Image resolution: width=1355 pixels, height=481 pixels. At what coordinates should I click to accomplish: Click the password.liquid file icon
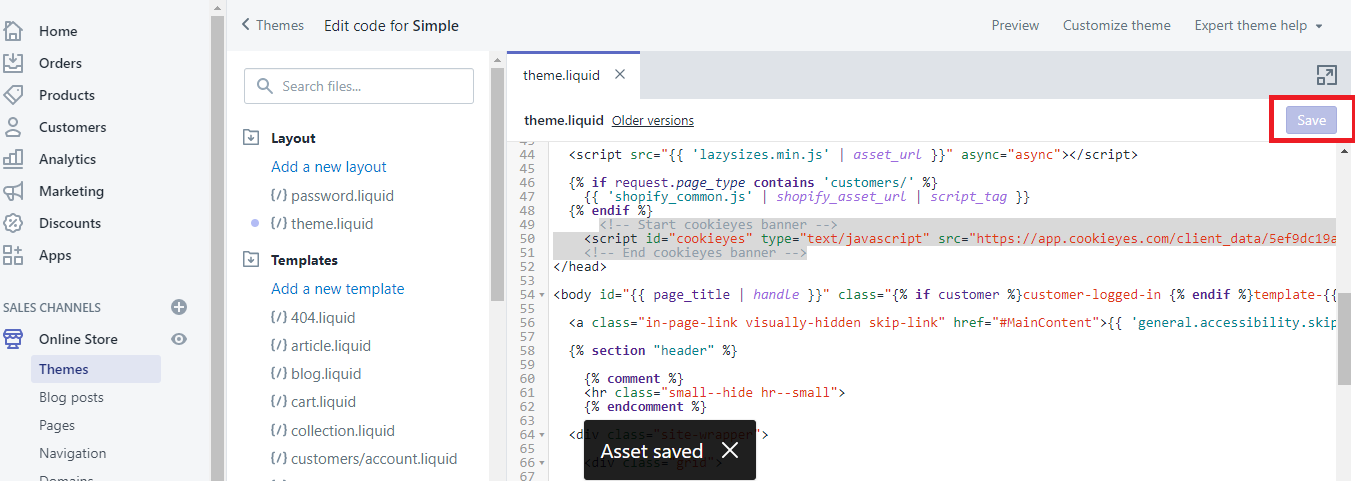point(279,195)
